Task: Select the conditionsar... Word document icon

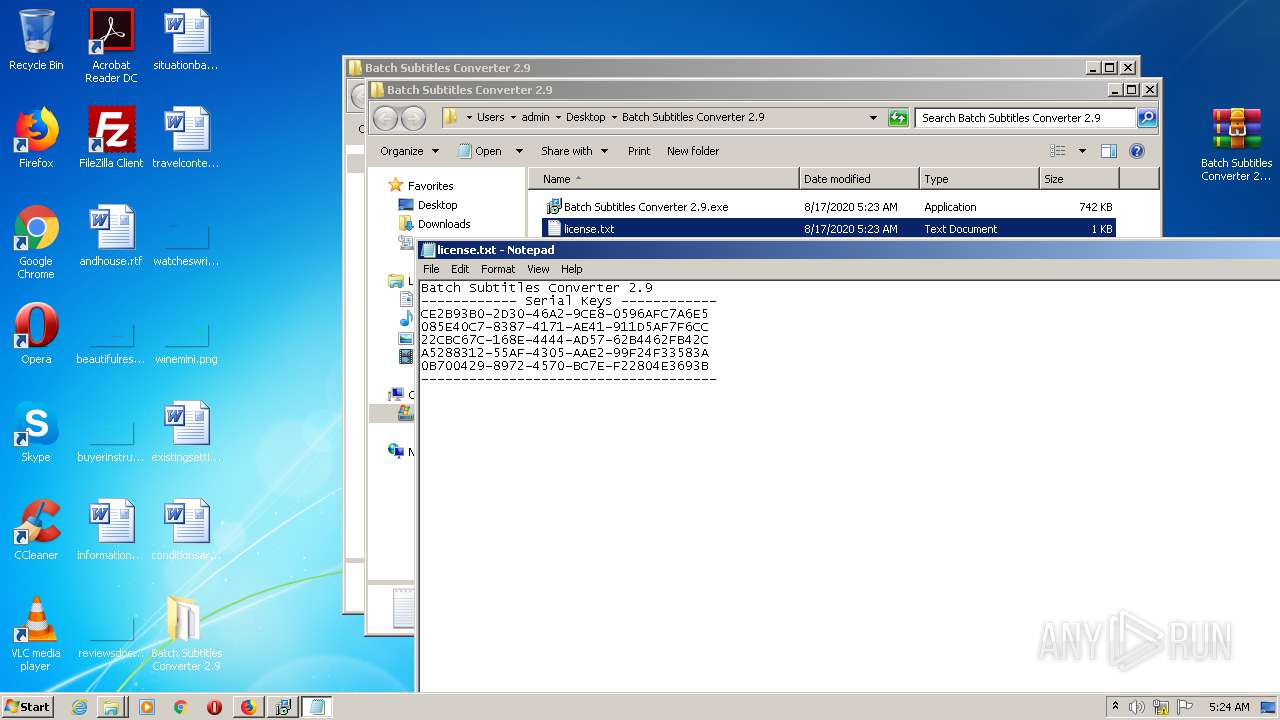Action: (186, 530)
